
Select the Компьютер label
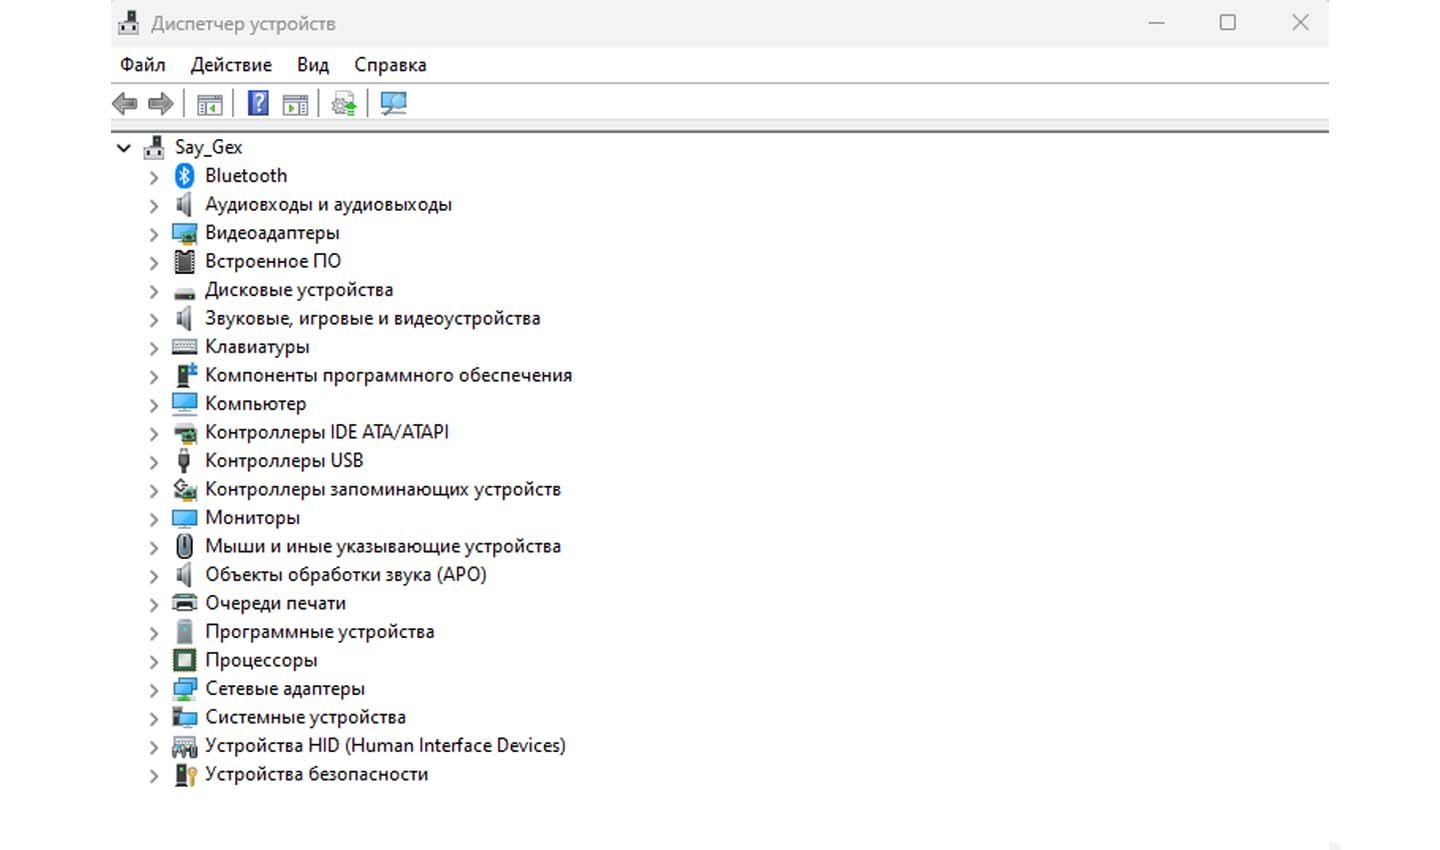[x=256, y=404]
